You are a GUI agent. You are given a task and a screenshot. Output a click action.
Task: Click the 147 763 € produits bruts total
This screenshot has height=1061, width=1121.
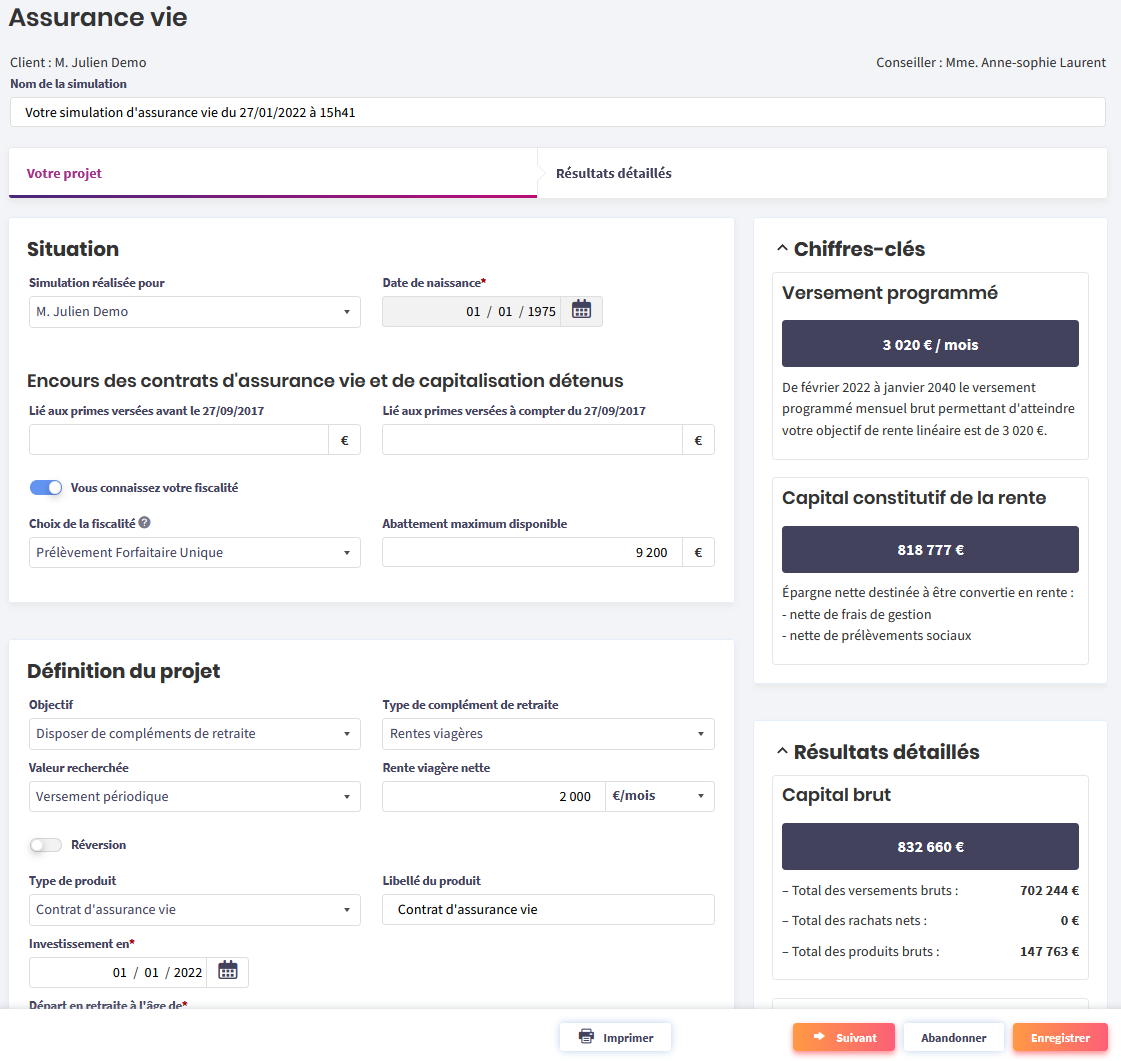pos(1050,951)
